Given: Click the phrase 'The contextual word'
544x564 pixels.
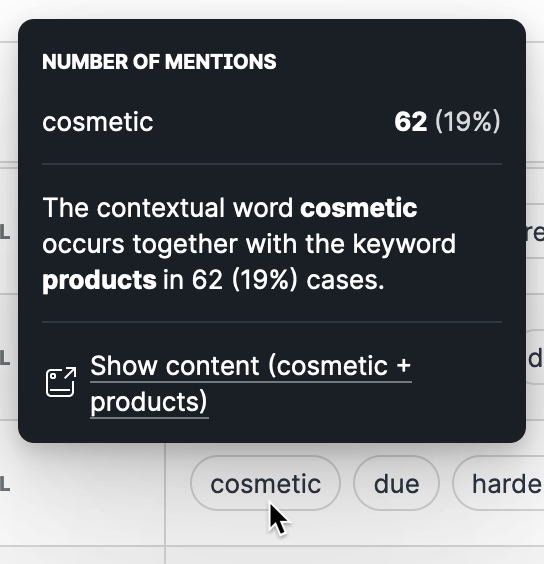Looking at the screenshot, I should pos(168,208).
